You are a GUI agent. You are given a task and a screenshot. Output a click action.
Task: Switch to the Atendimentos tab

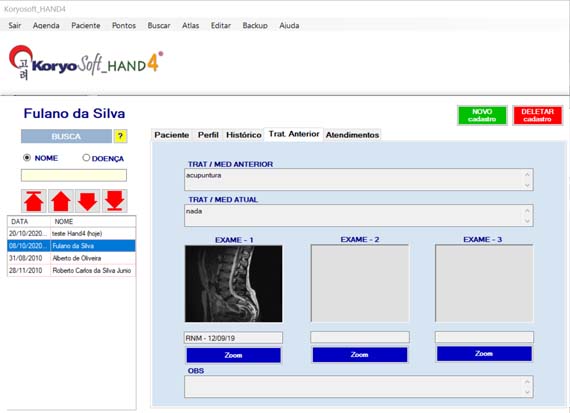pos(352,135)
